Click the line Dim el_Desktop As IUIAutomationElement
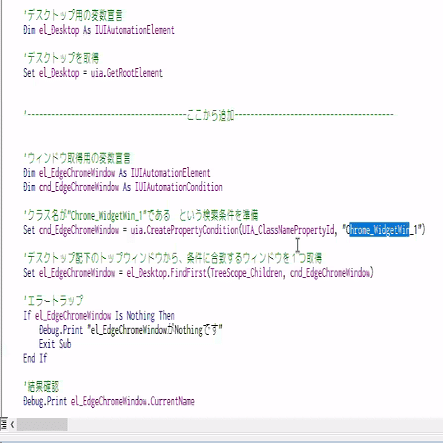 [99, 30]
